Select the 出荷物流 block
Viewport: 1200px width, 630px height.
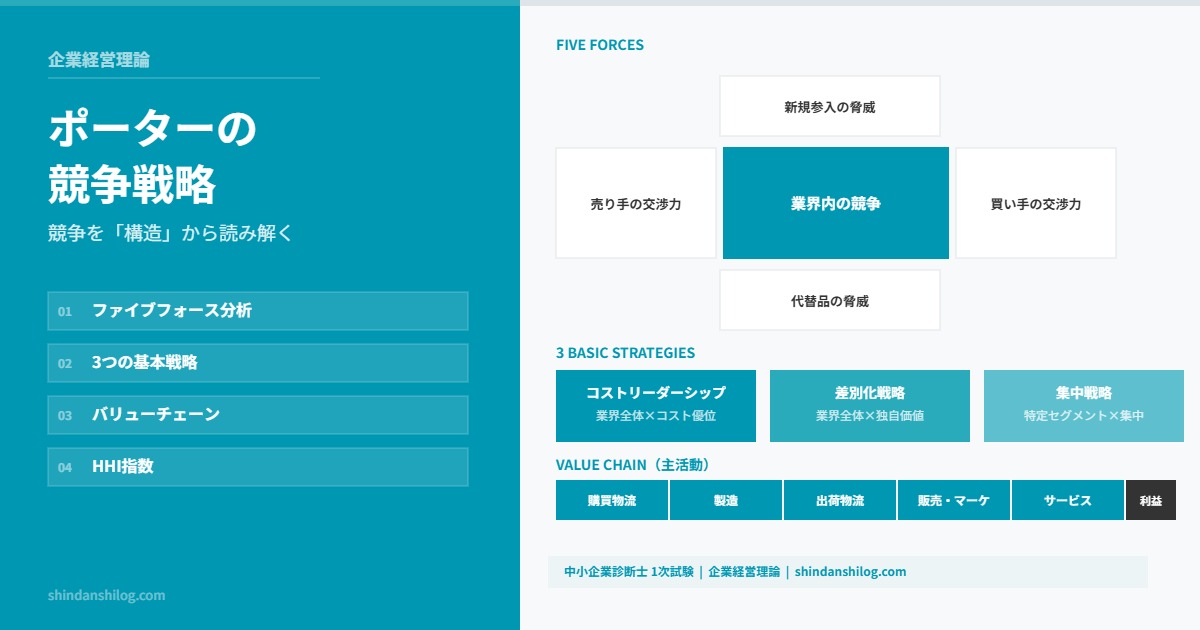point(840,500)
